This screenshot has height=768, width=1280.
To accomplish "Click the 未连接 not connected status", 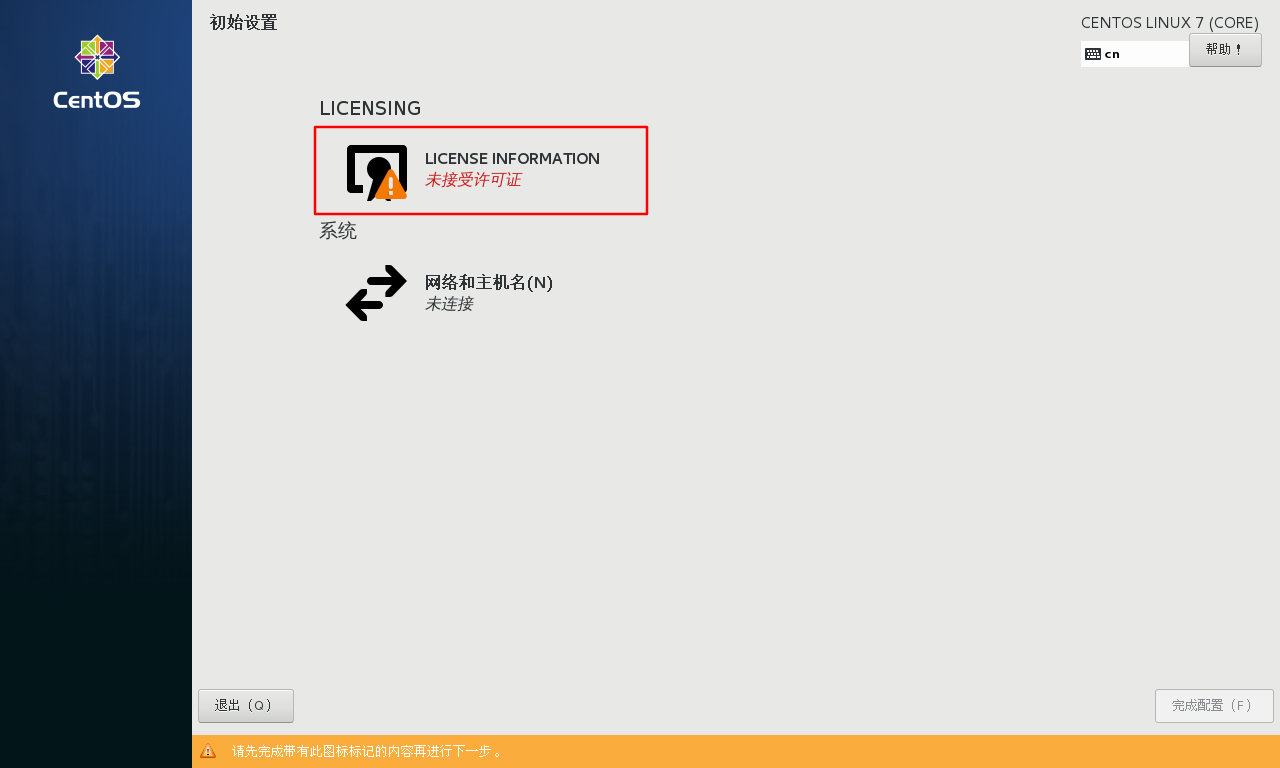I will click(x=449, y=304).
